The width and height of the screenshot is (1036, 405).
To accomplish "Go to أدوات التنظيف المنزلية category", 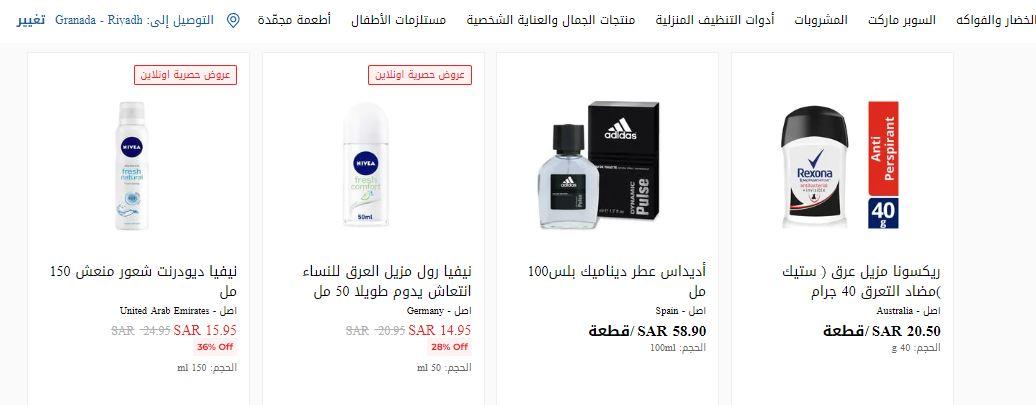I will pos(715,20).
